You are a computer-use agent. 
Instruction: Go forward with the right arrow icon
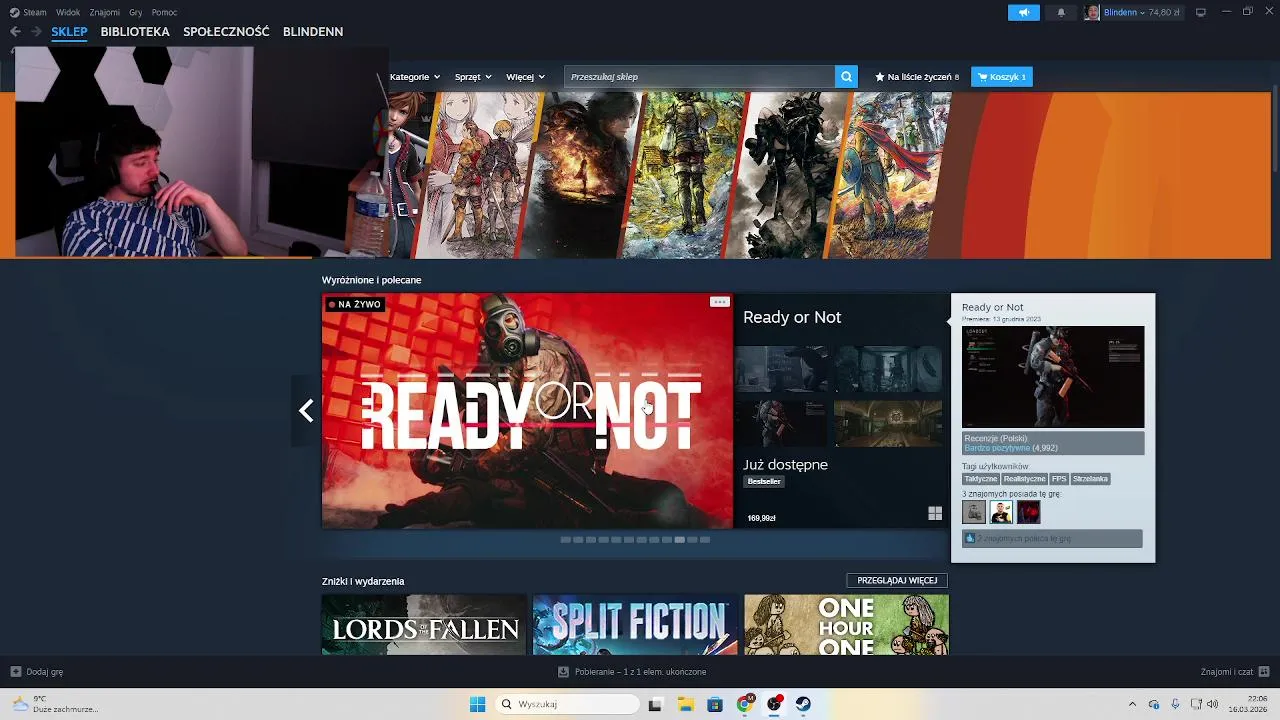tap(36, 32)
